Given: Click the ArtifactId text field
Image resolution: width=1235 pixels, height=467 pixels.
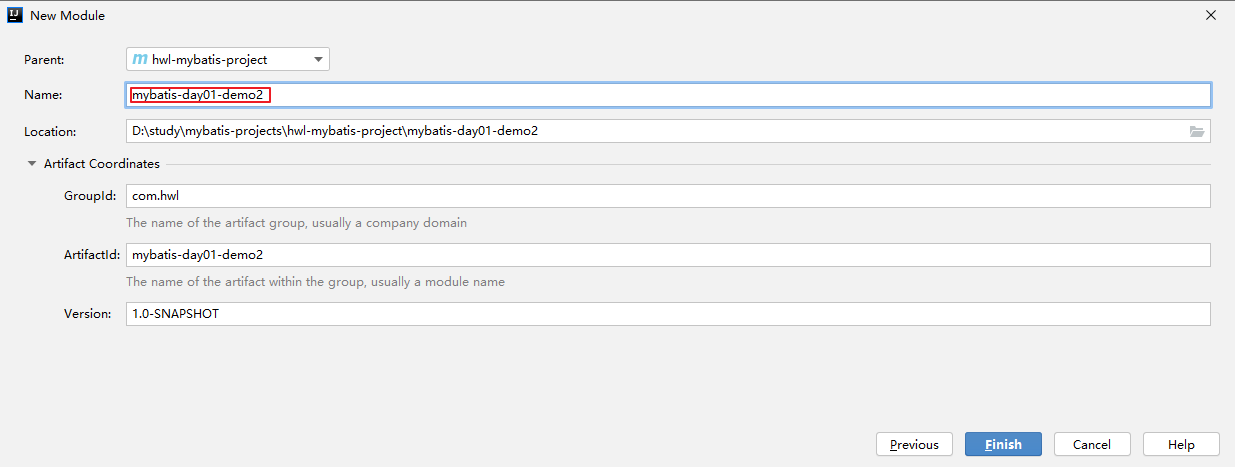Looking at the screenshot, I should (x=668, y=255).
